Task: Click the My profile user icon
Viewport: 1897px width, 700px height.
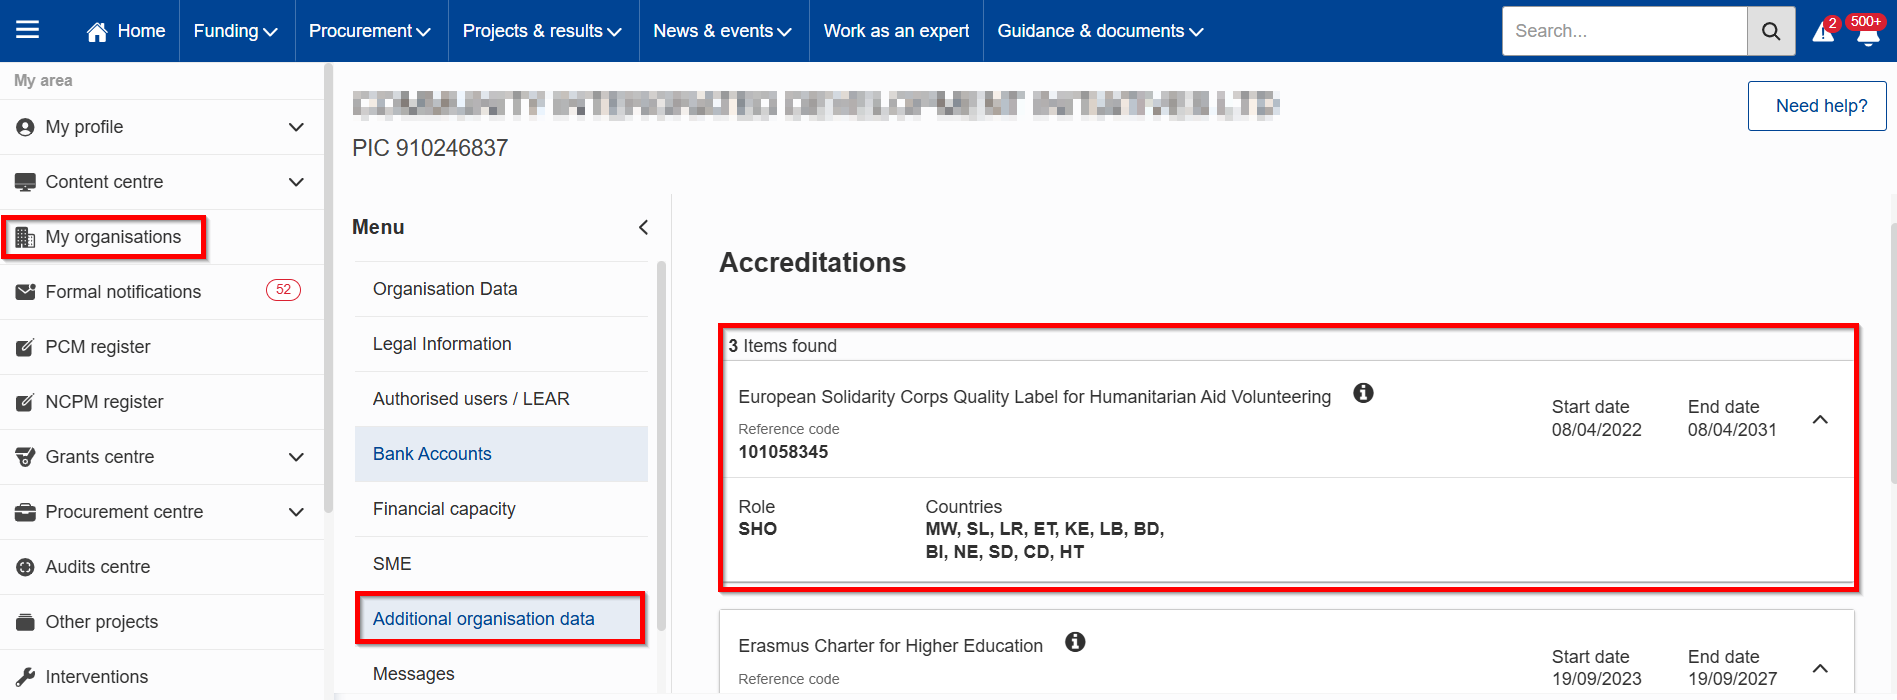Action: pos(25,127)
